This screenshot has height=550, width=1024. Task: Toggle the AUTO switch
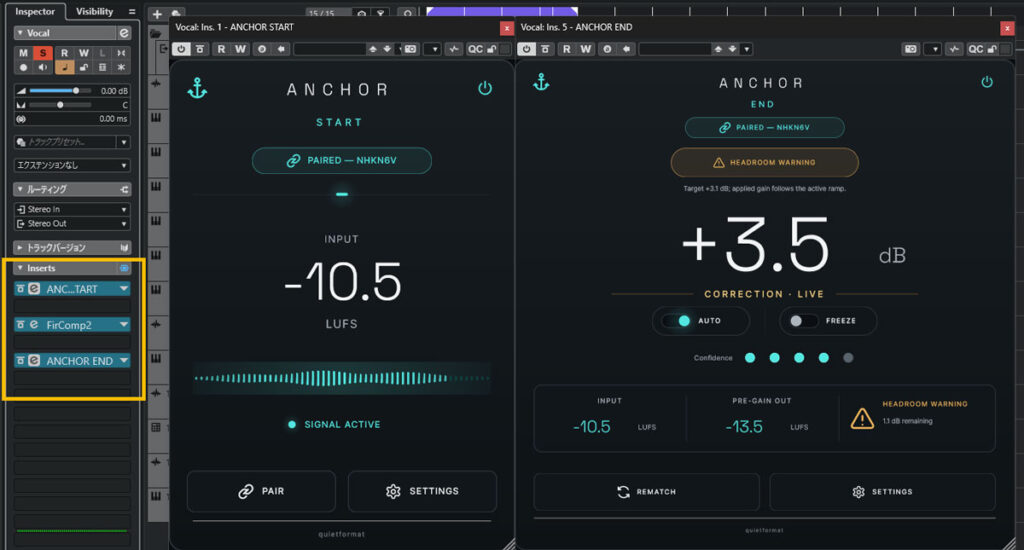677,321
